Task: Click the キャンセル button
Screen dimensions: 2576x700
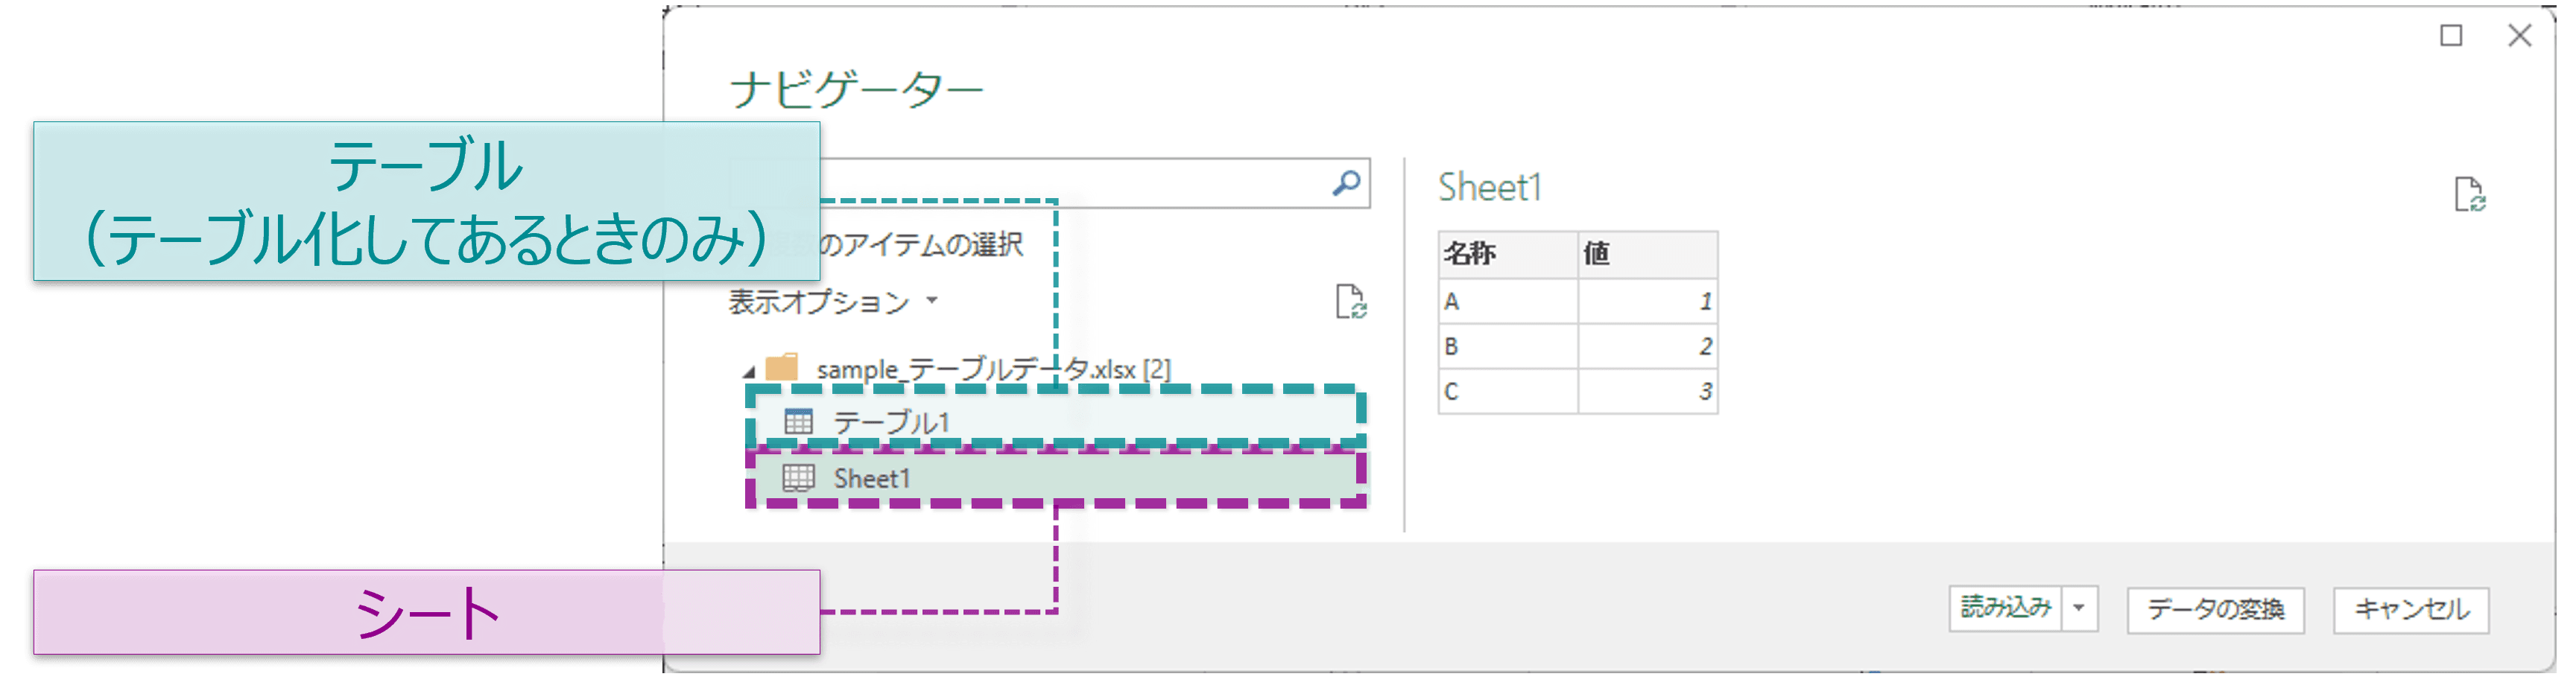Action: (2411, 609)
